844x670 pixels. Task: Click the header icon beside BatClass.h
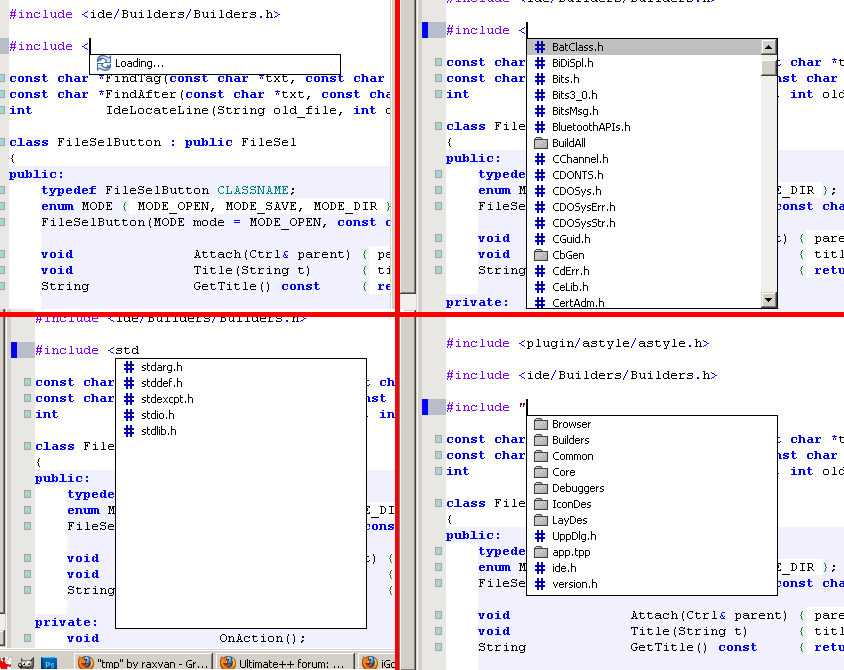540,47
